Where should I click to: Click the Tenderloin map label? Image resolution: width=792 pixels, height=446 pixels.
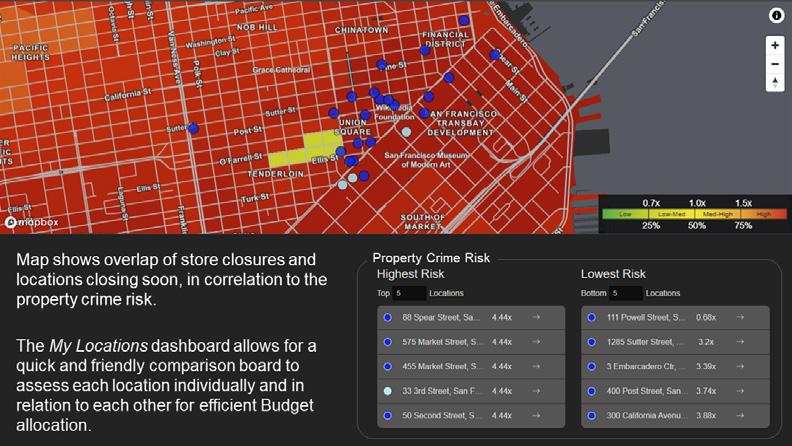click(276, 174)
